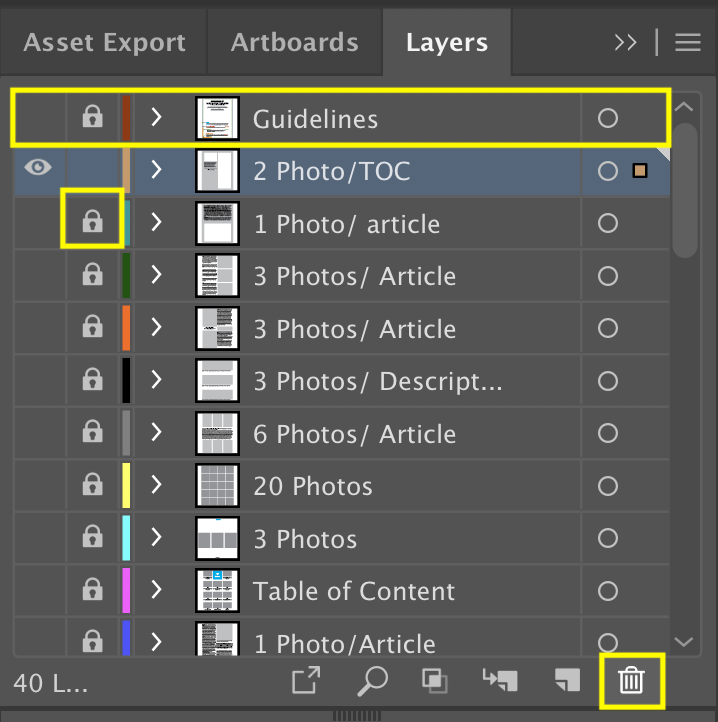Unlock the 20 Photos layer

pos(92,486)
